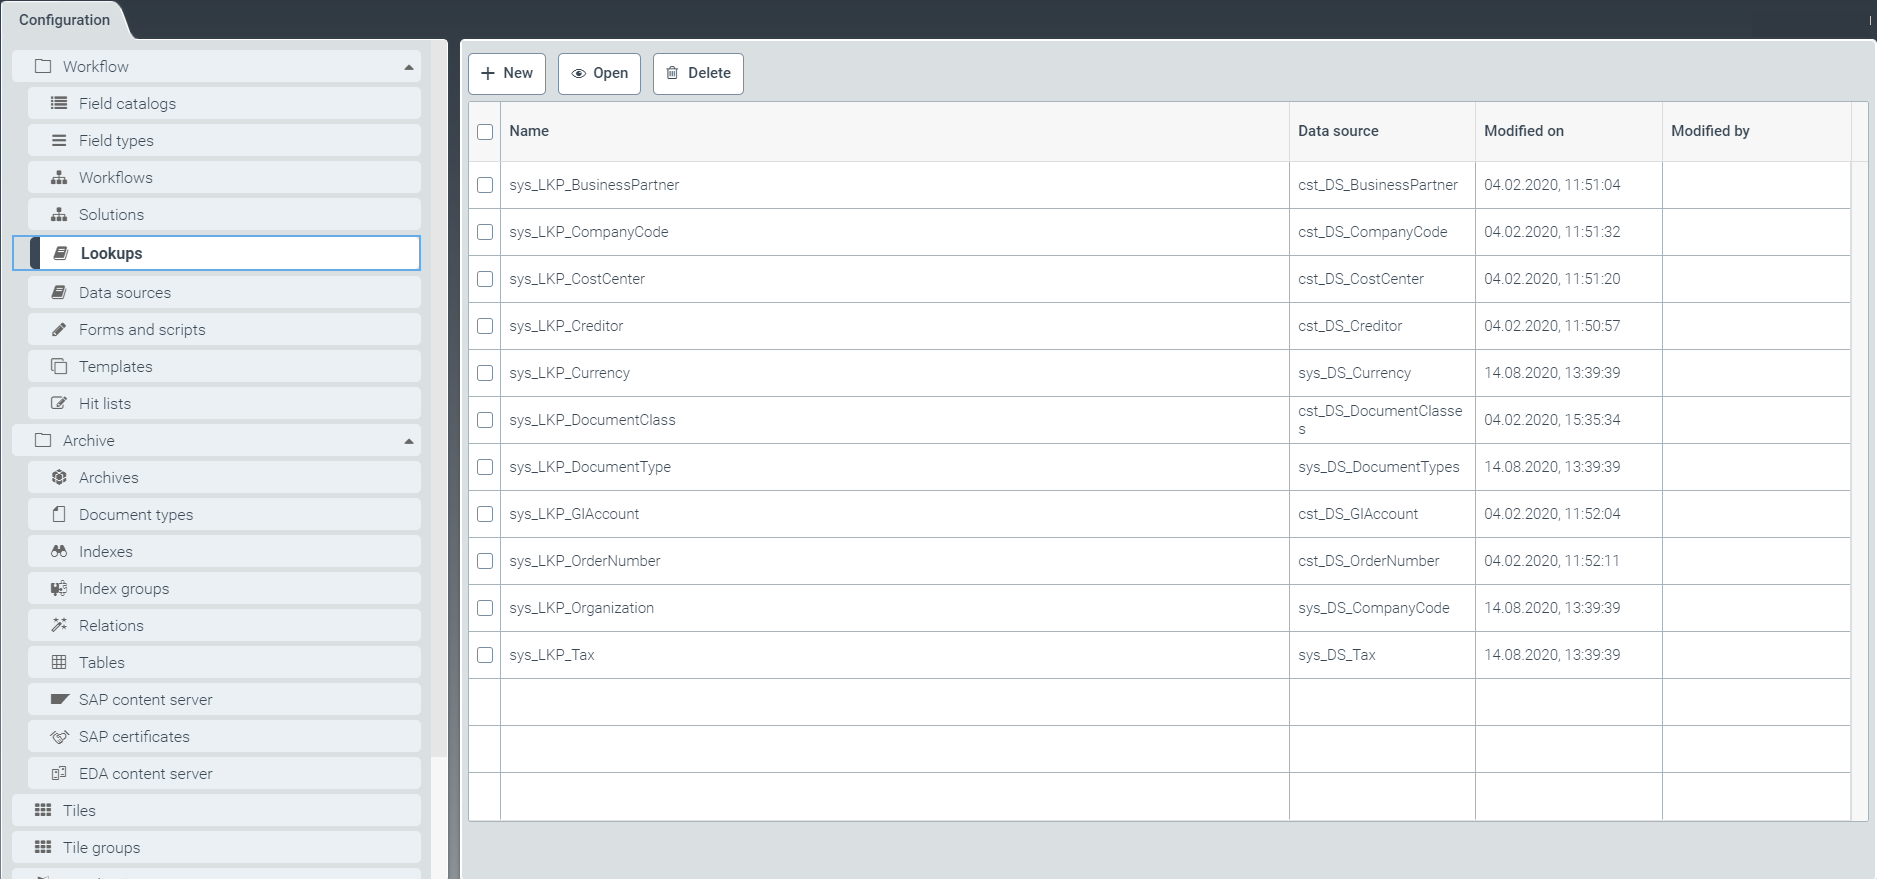
Task: Tick the checkbox for sys_LKP_Currency
Action: point(485,373)
